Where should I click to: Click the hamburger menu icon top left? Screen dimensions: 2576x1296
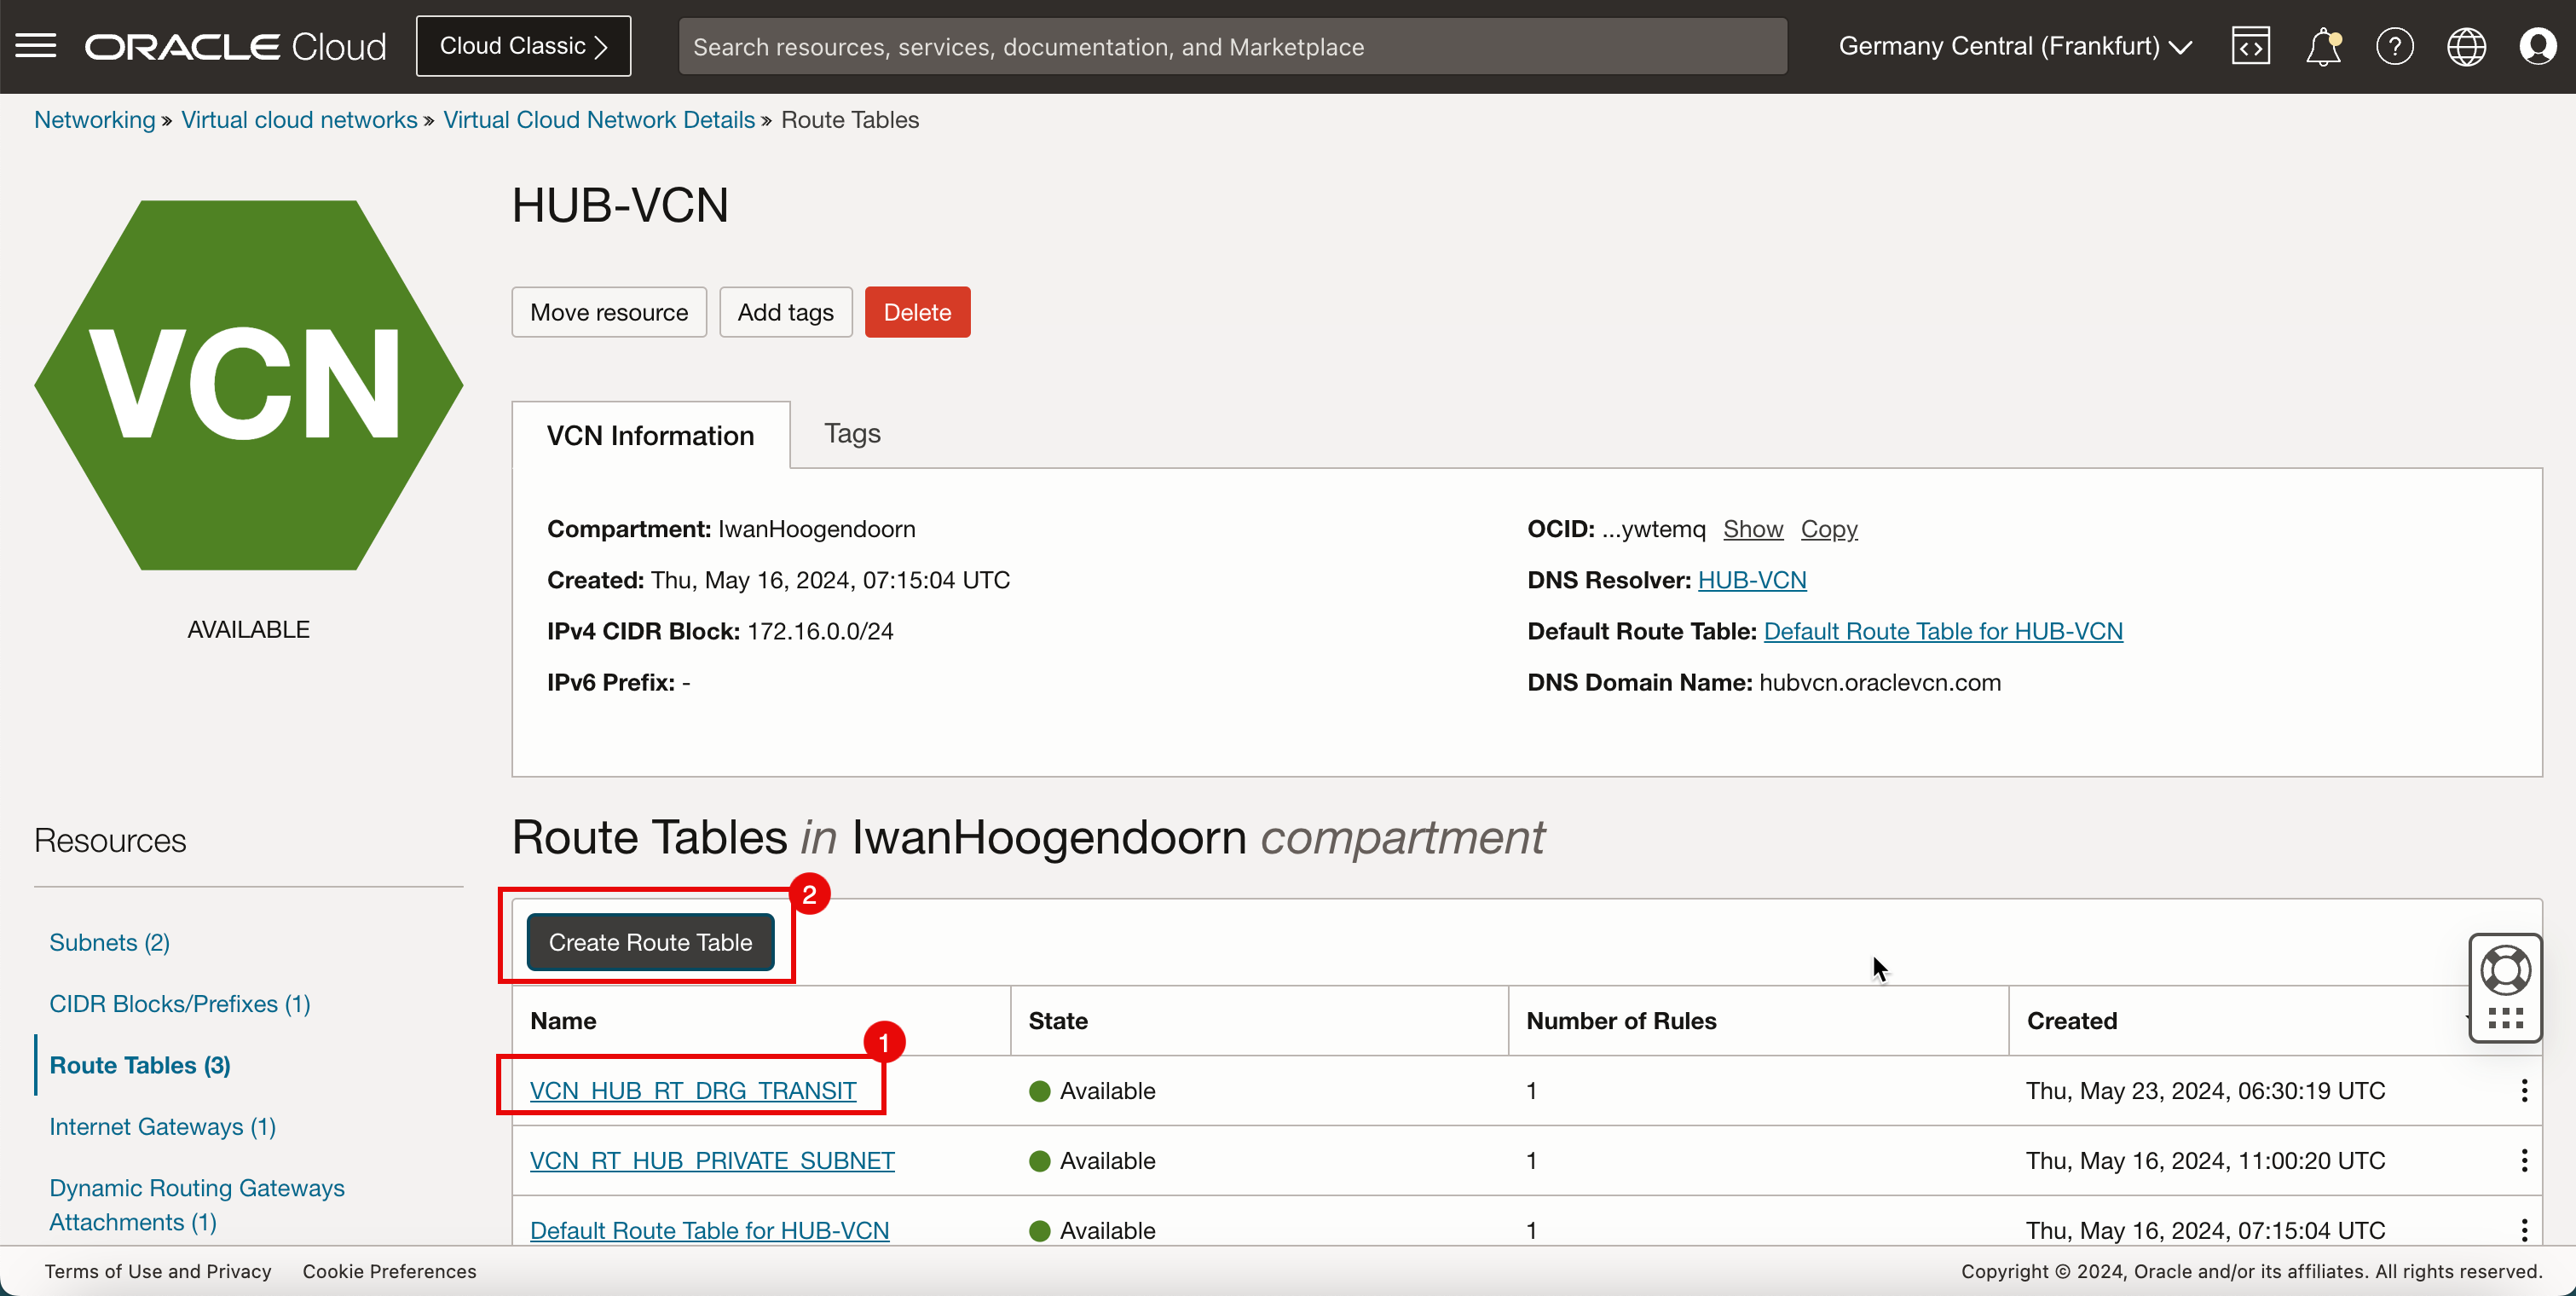coord(35,46)
